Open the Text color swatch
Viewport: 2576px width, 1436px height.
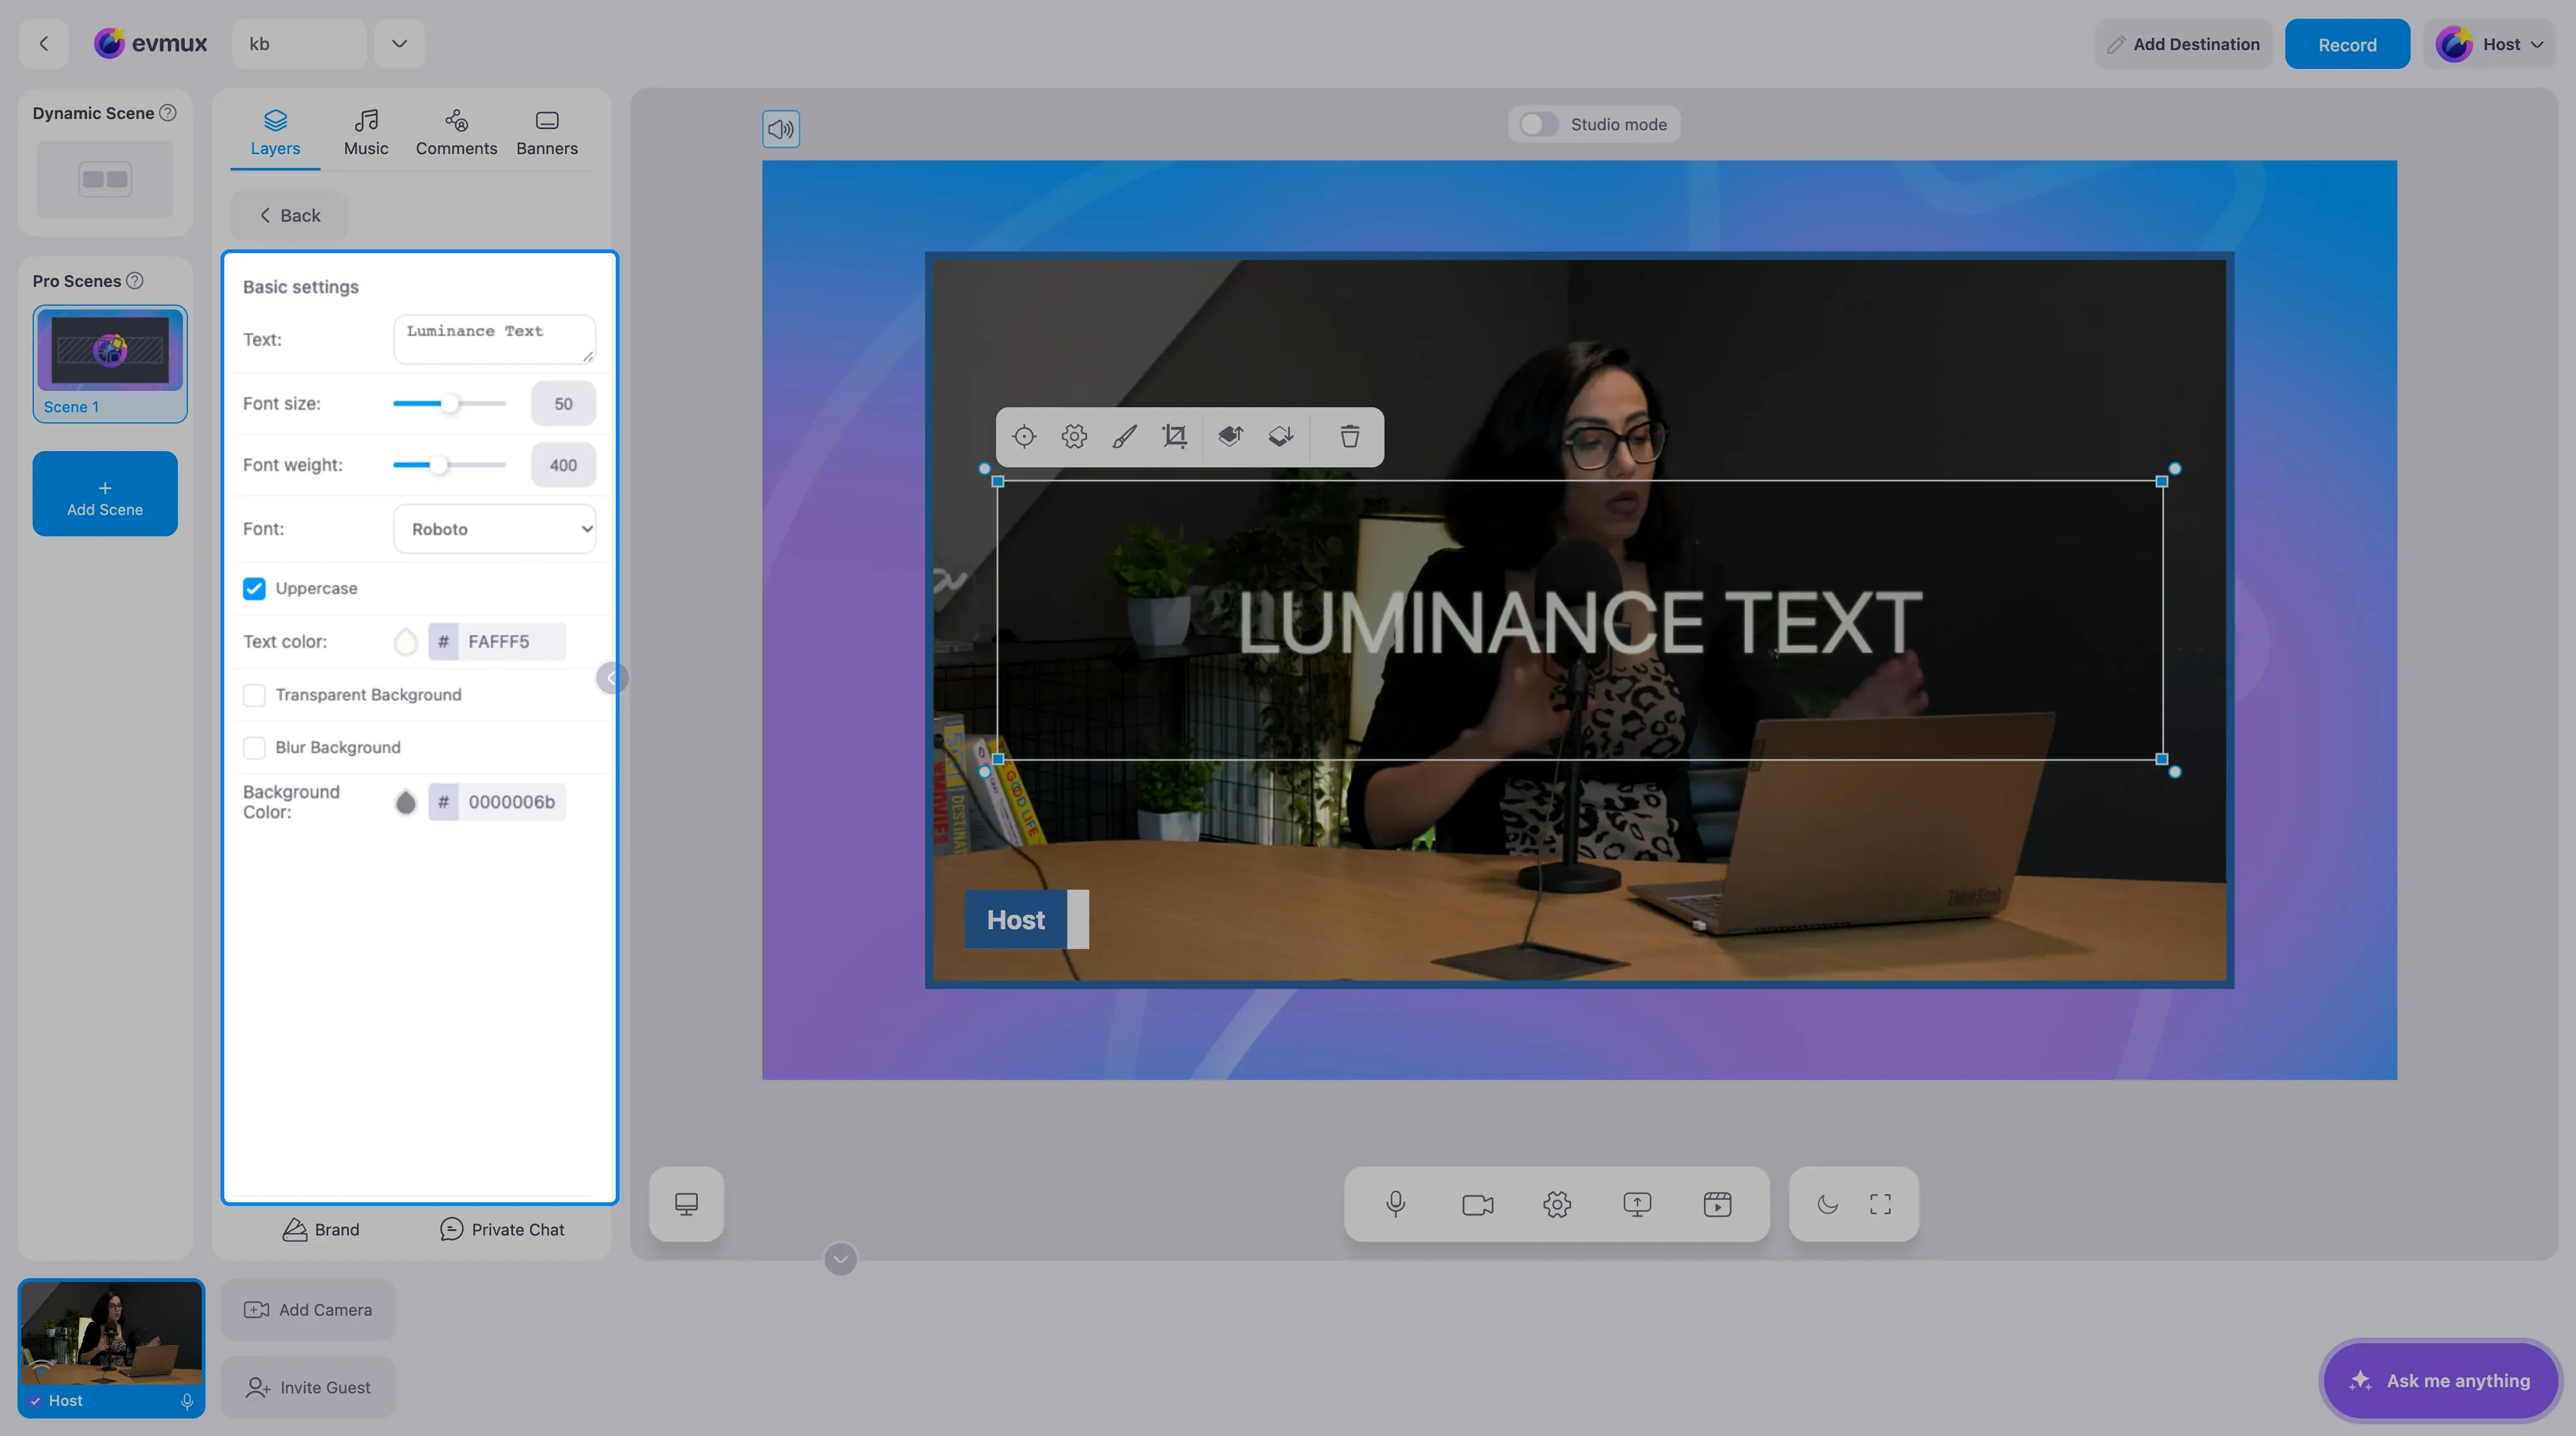point(405,642)
